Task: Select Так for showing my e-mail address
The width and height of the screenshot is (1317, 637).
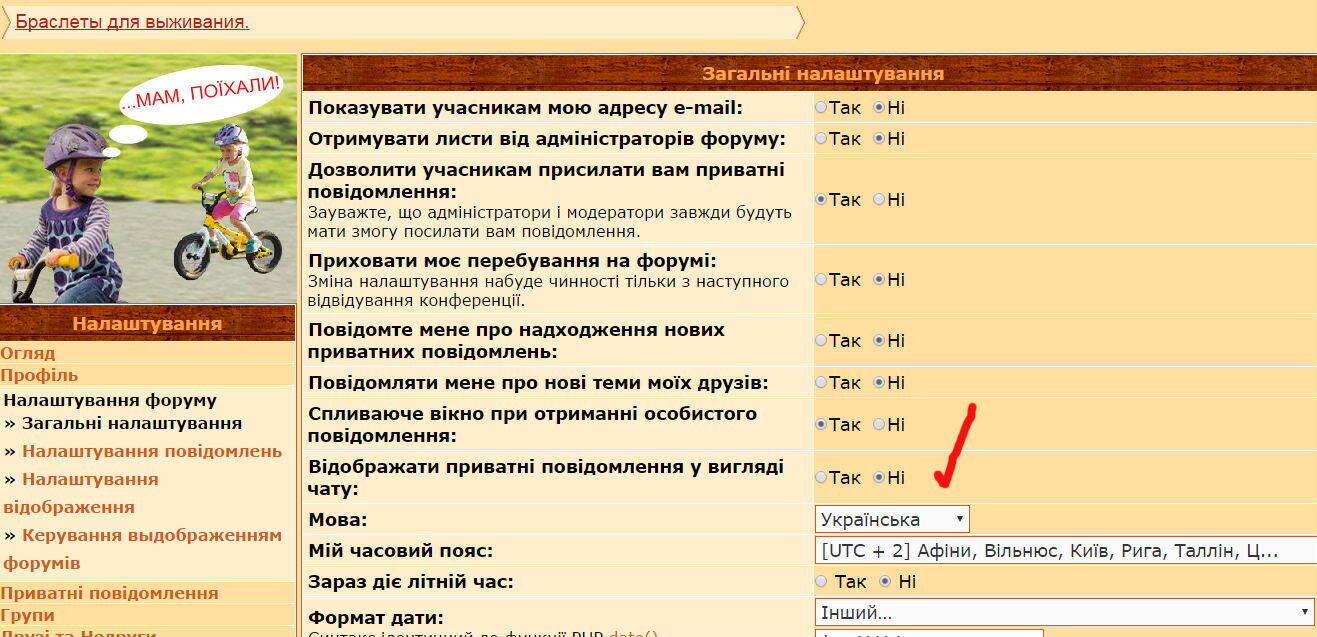Action: 821,108
